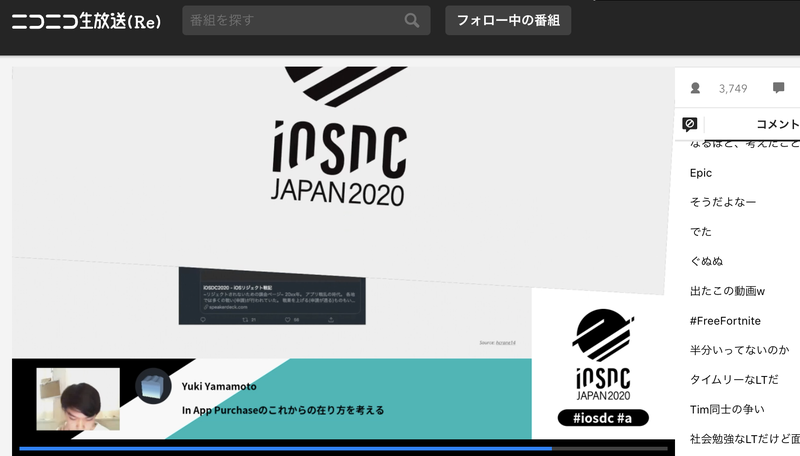Click the talk title In App Purchase text

point(283,410)
